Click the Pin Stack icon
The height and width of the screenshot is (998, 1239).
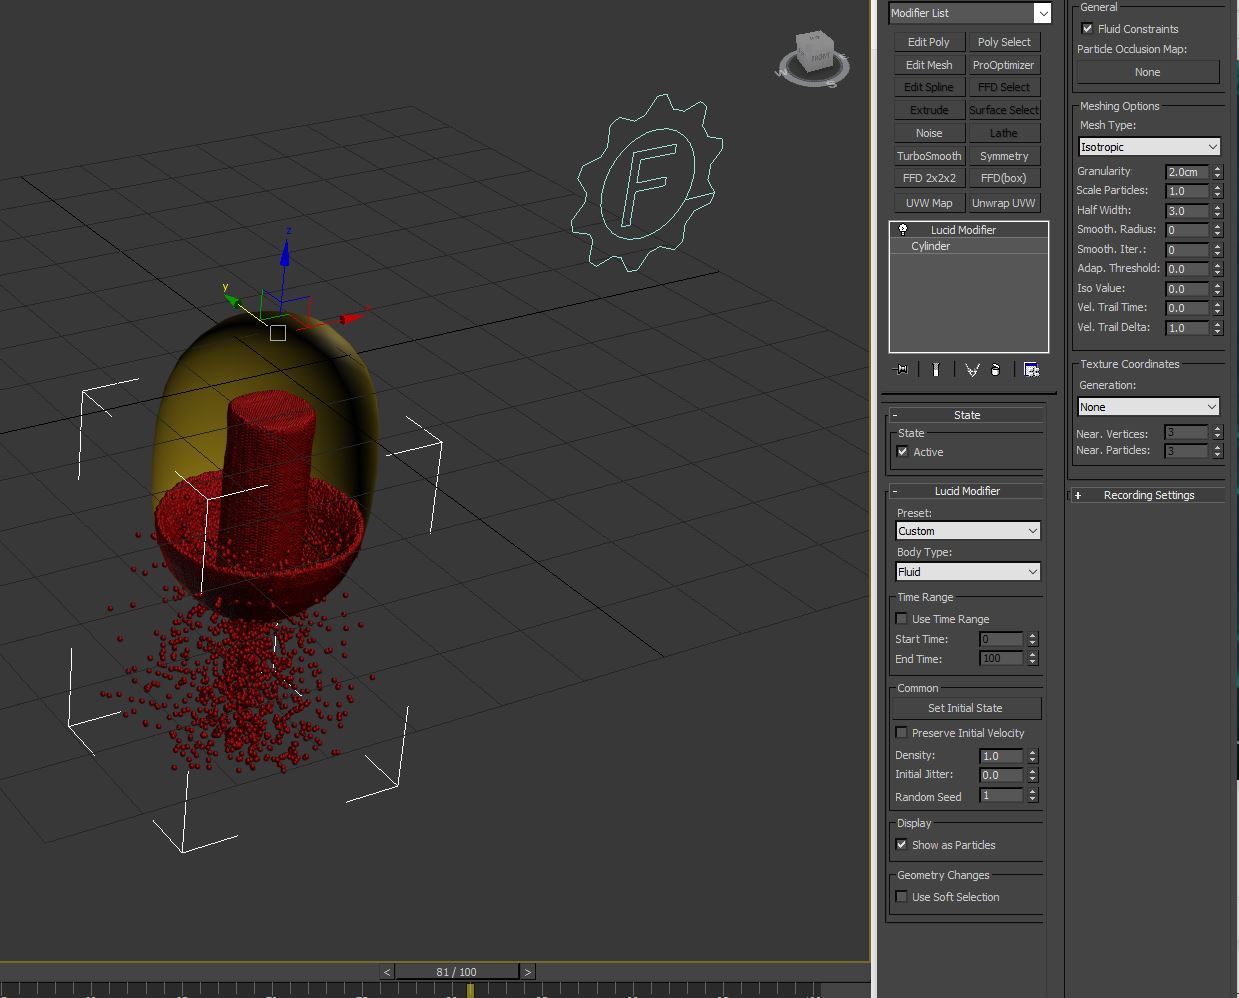tap(901, 370)
